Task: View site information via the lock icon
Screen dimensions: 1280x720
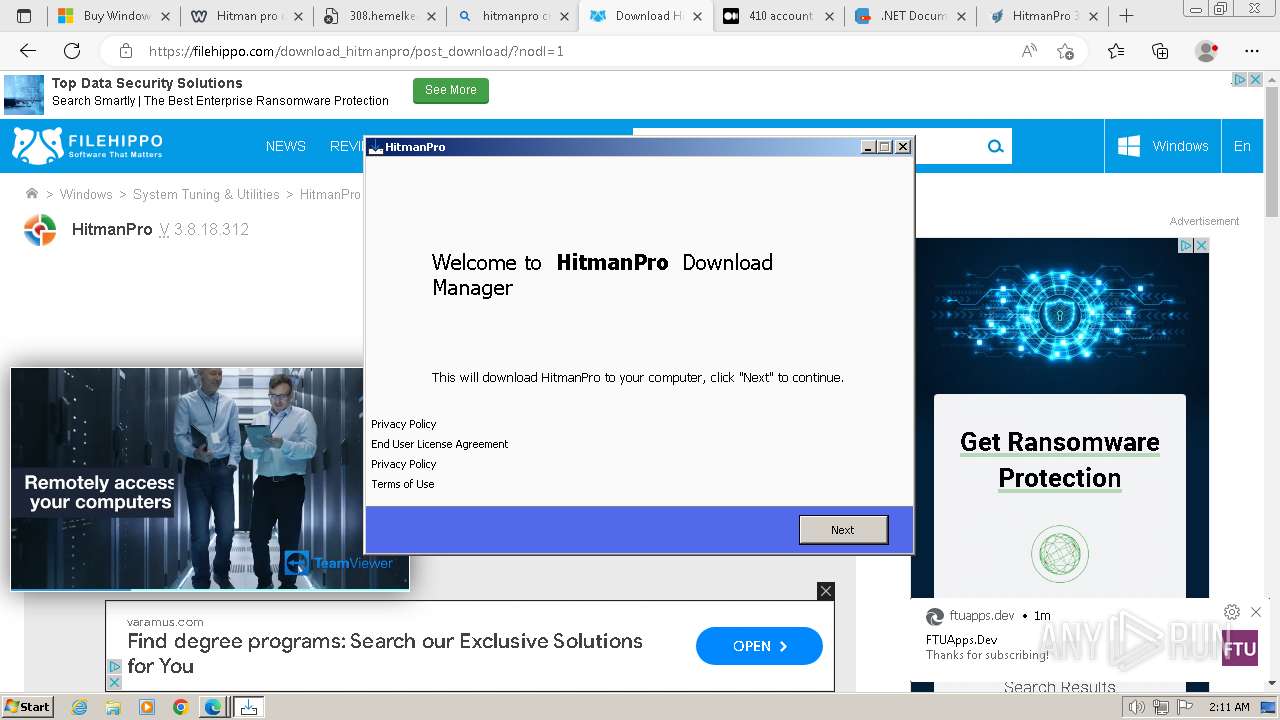Action: [x=125, y=51]
